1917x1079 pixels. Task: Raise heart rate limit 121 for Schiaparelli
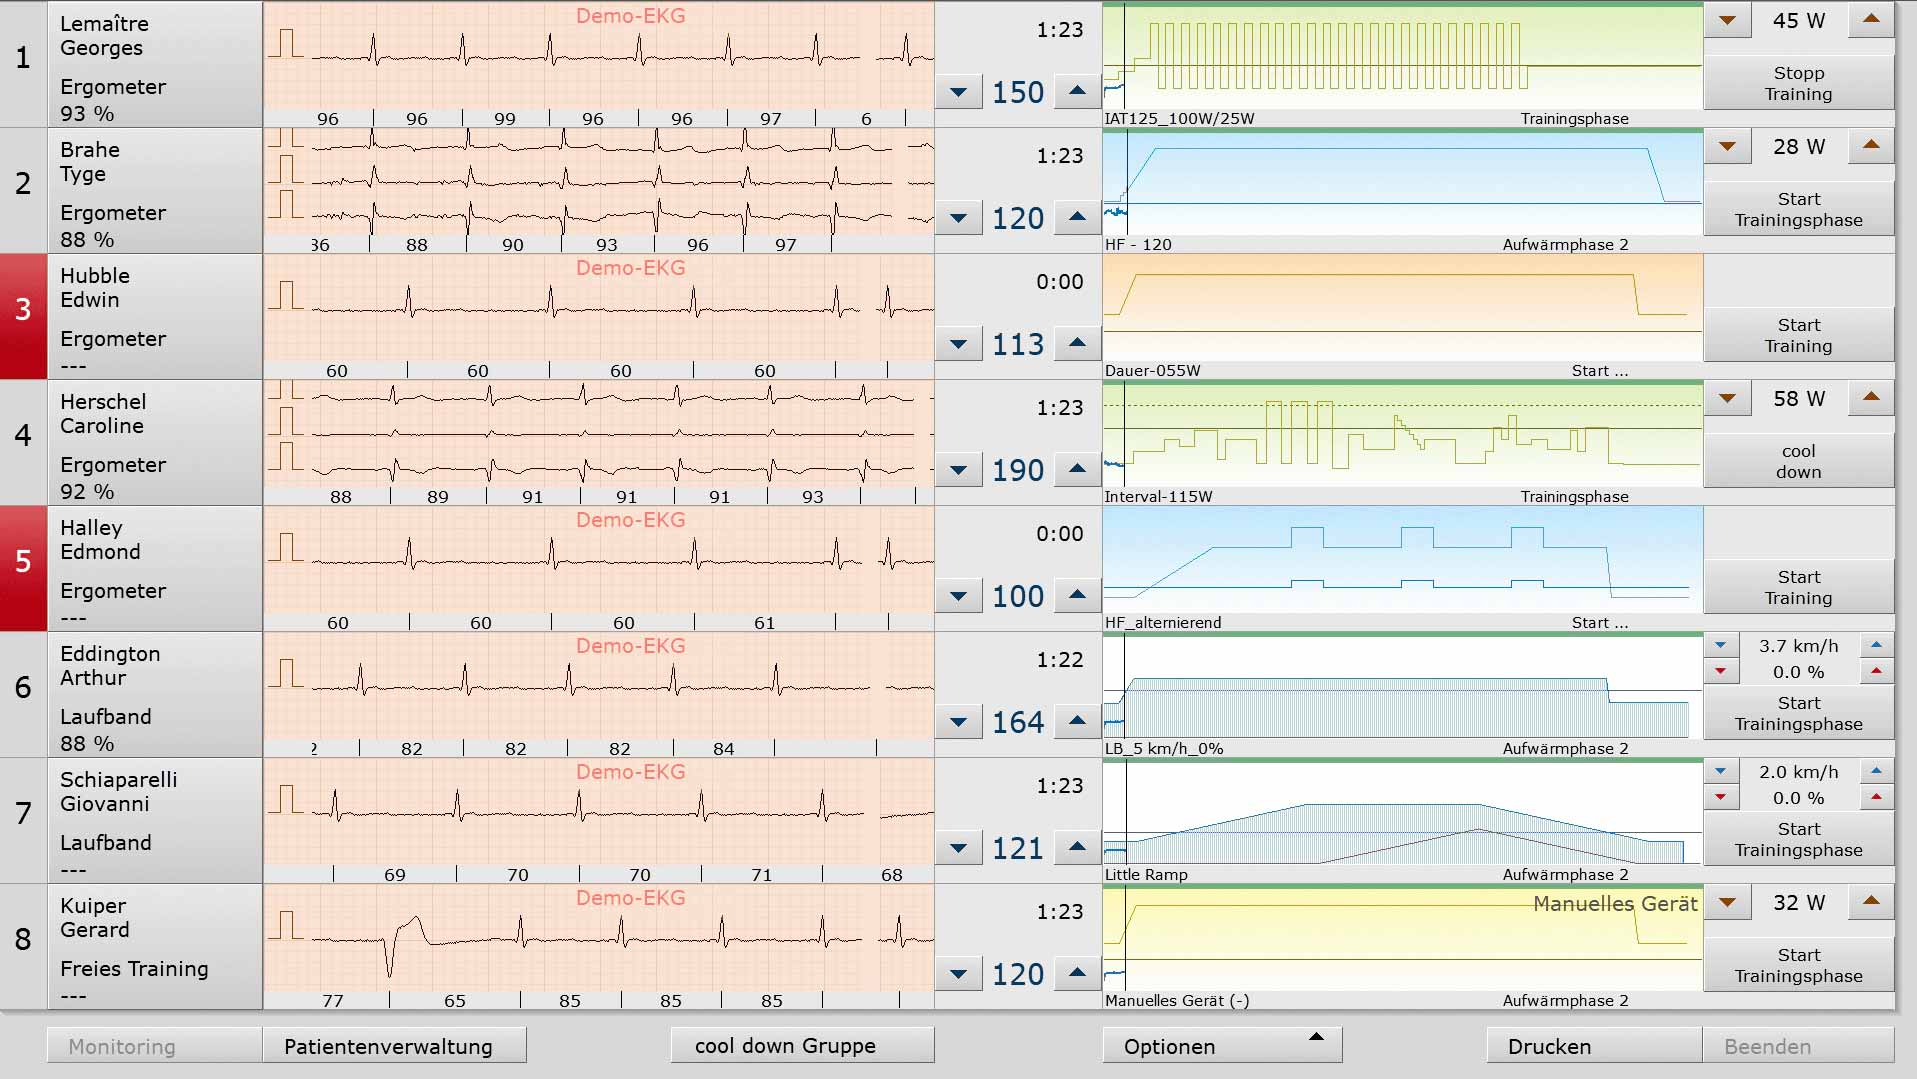coord(1077,848)
